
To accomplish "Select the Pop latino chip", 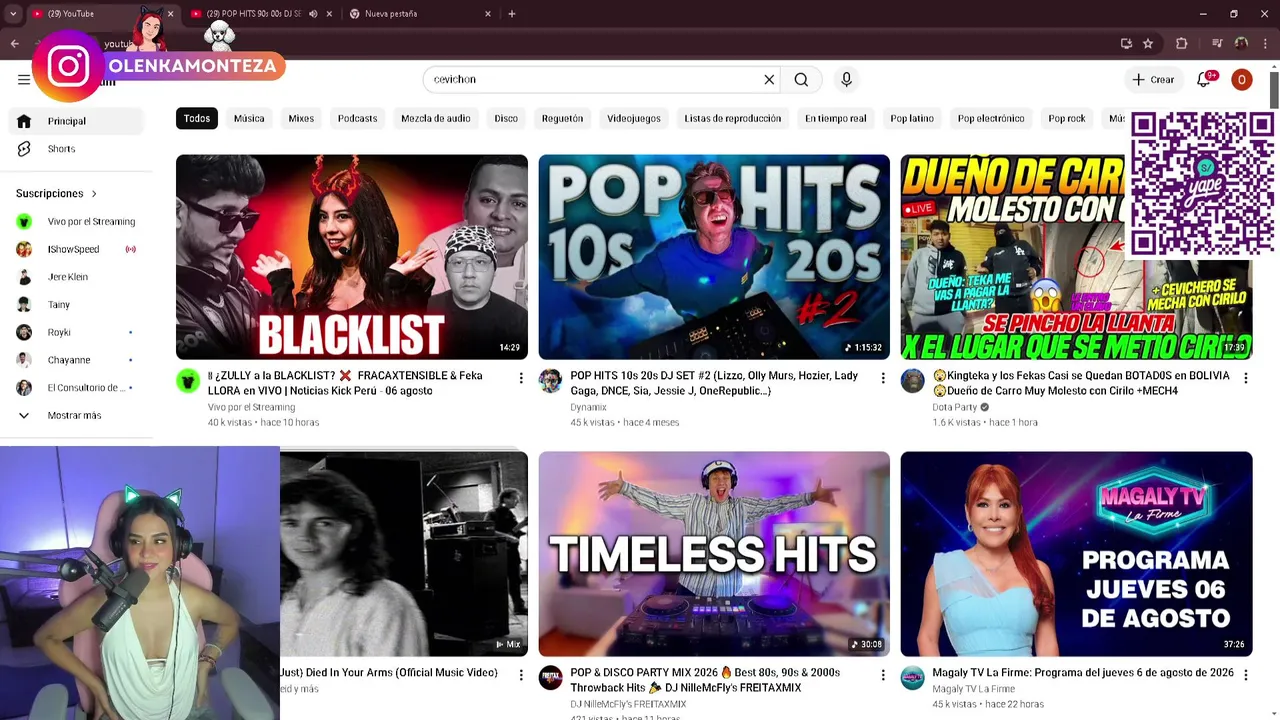I will point(912,118).
